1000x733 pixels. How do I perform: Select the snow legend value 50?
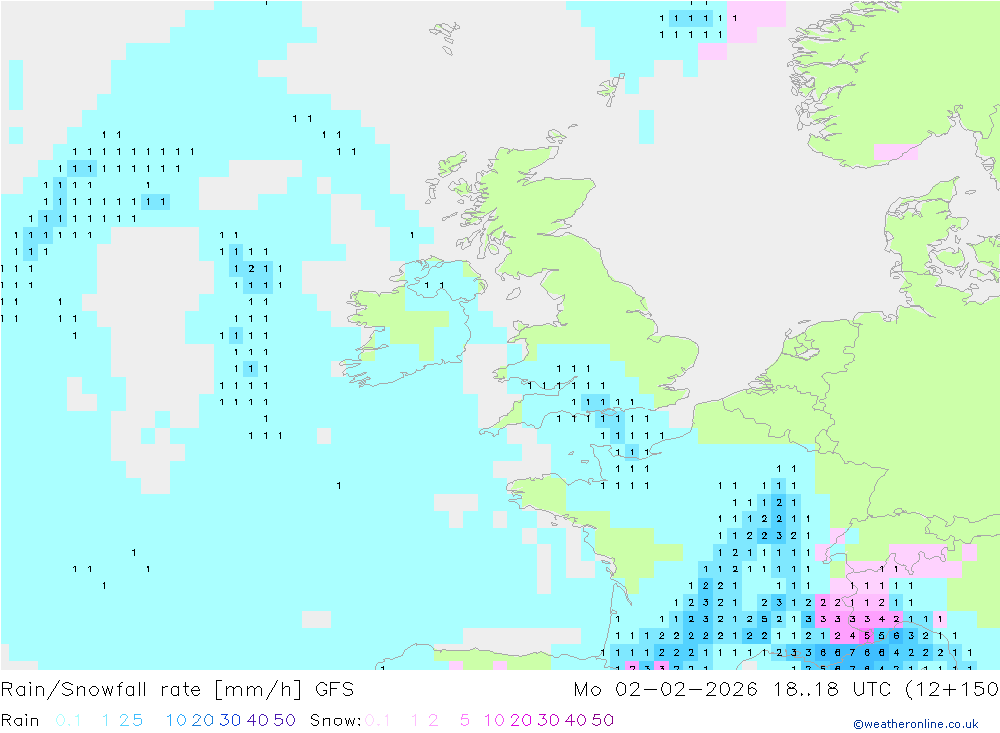pos(603,720)
